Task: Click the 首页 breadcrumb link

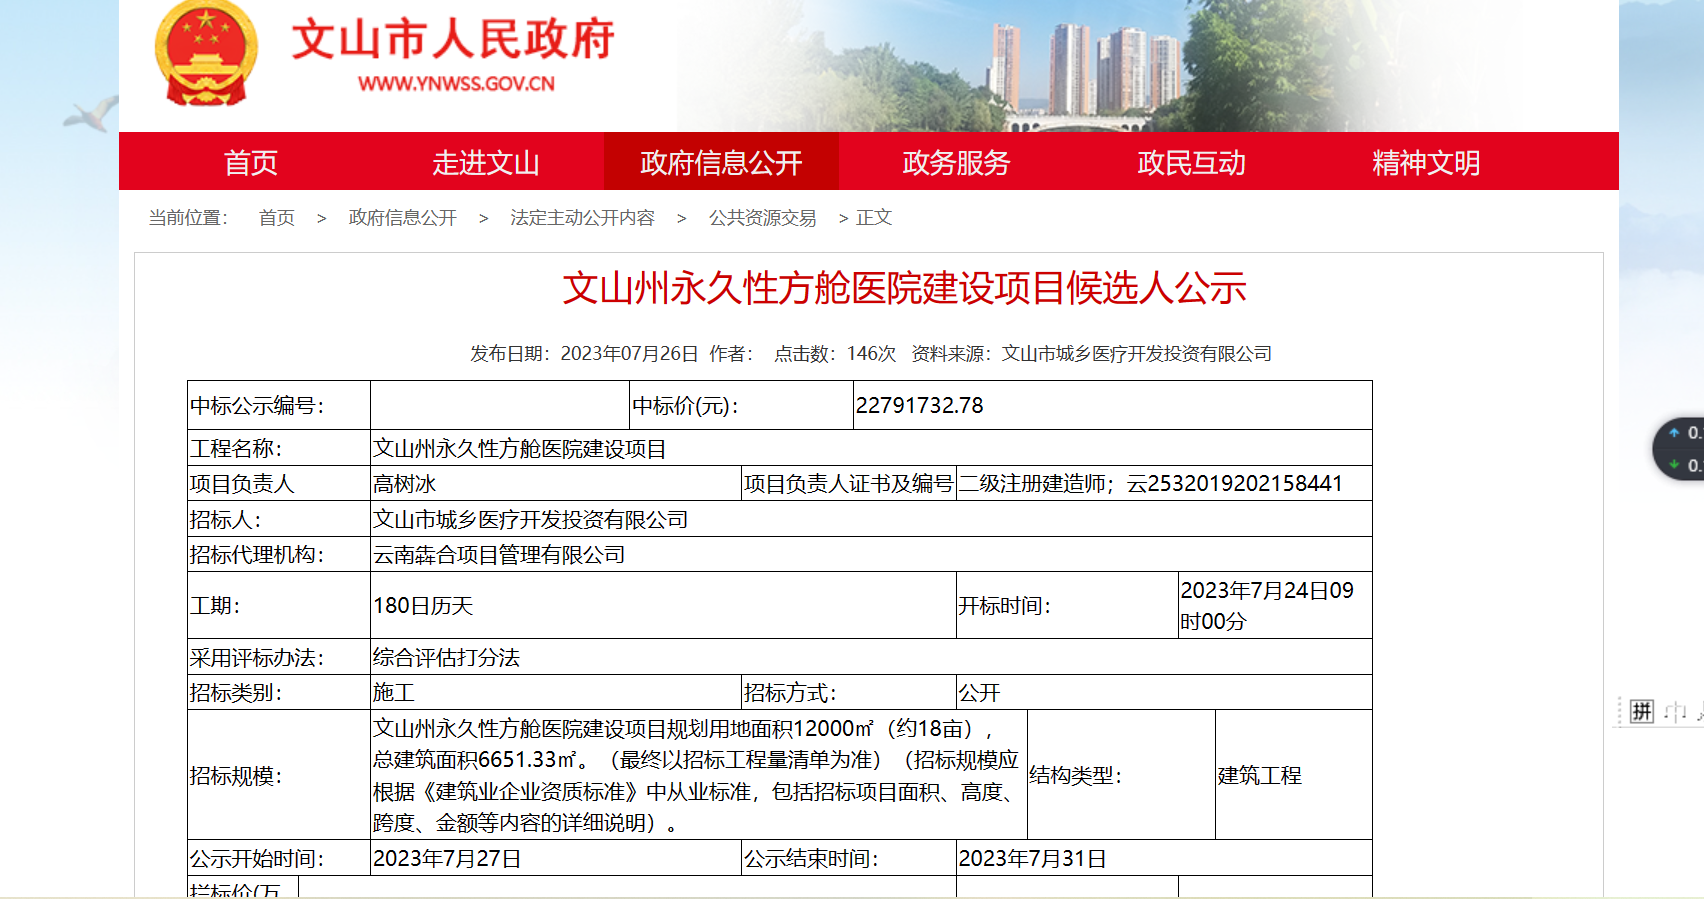Action: (276, 218)
